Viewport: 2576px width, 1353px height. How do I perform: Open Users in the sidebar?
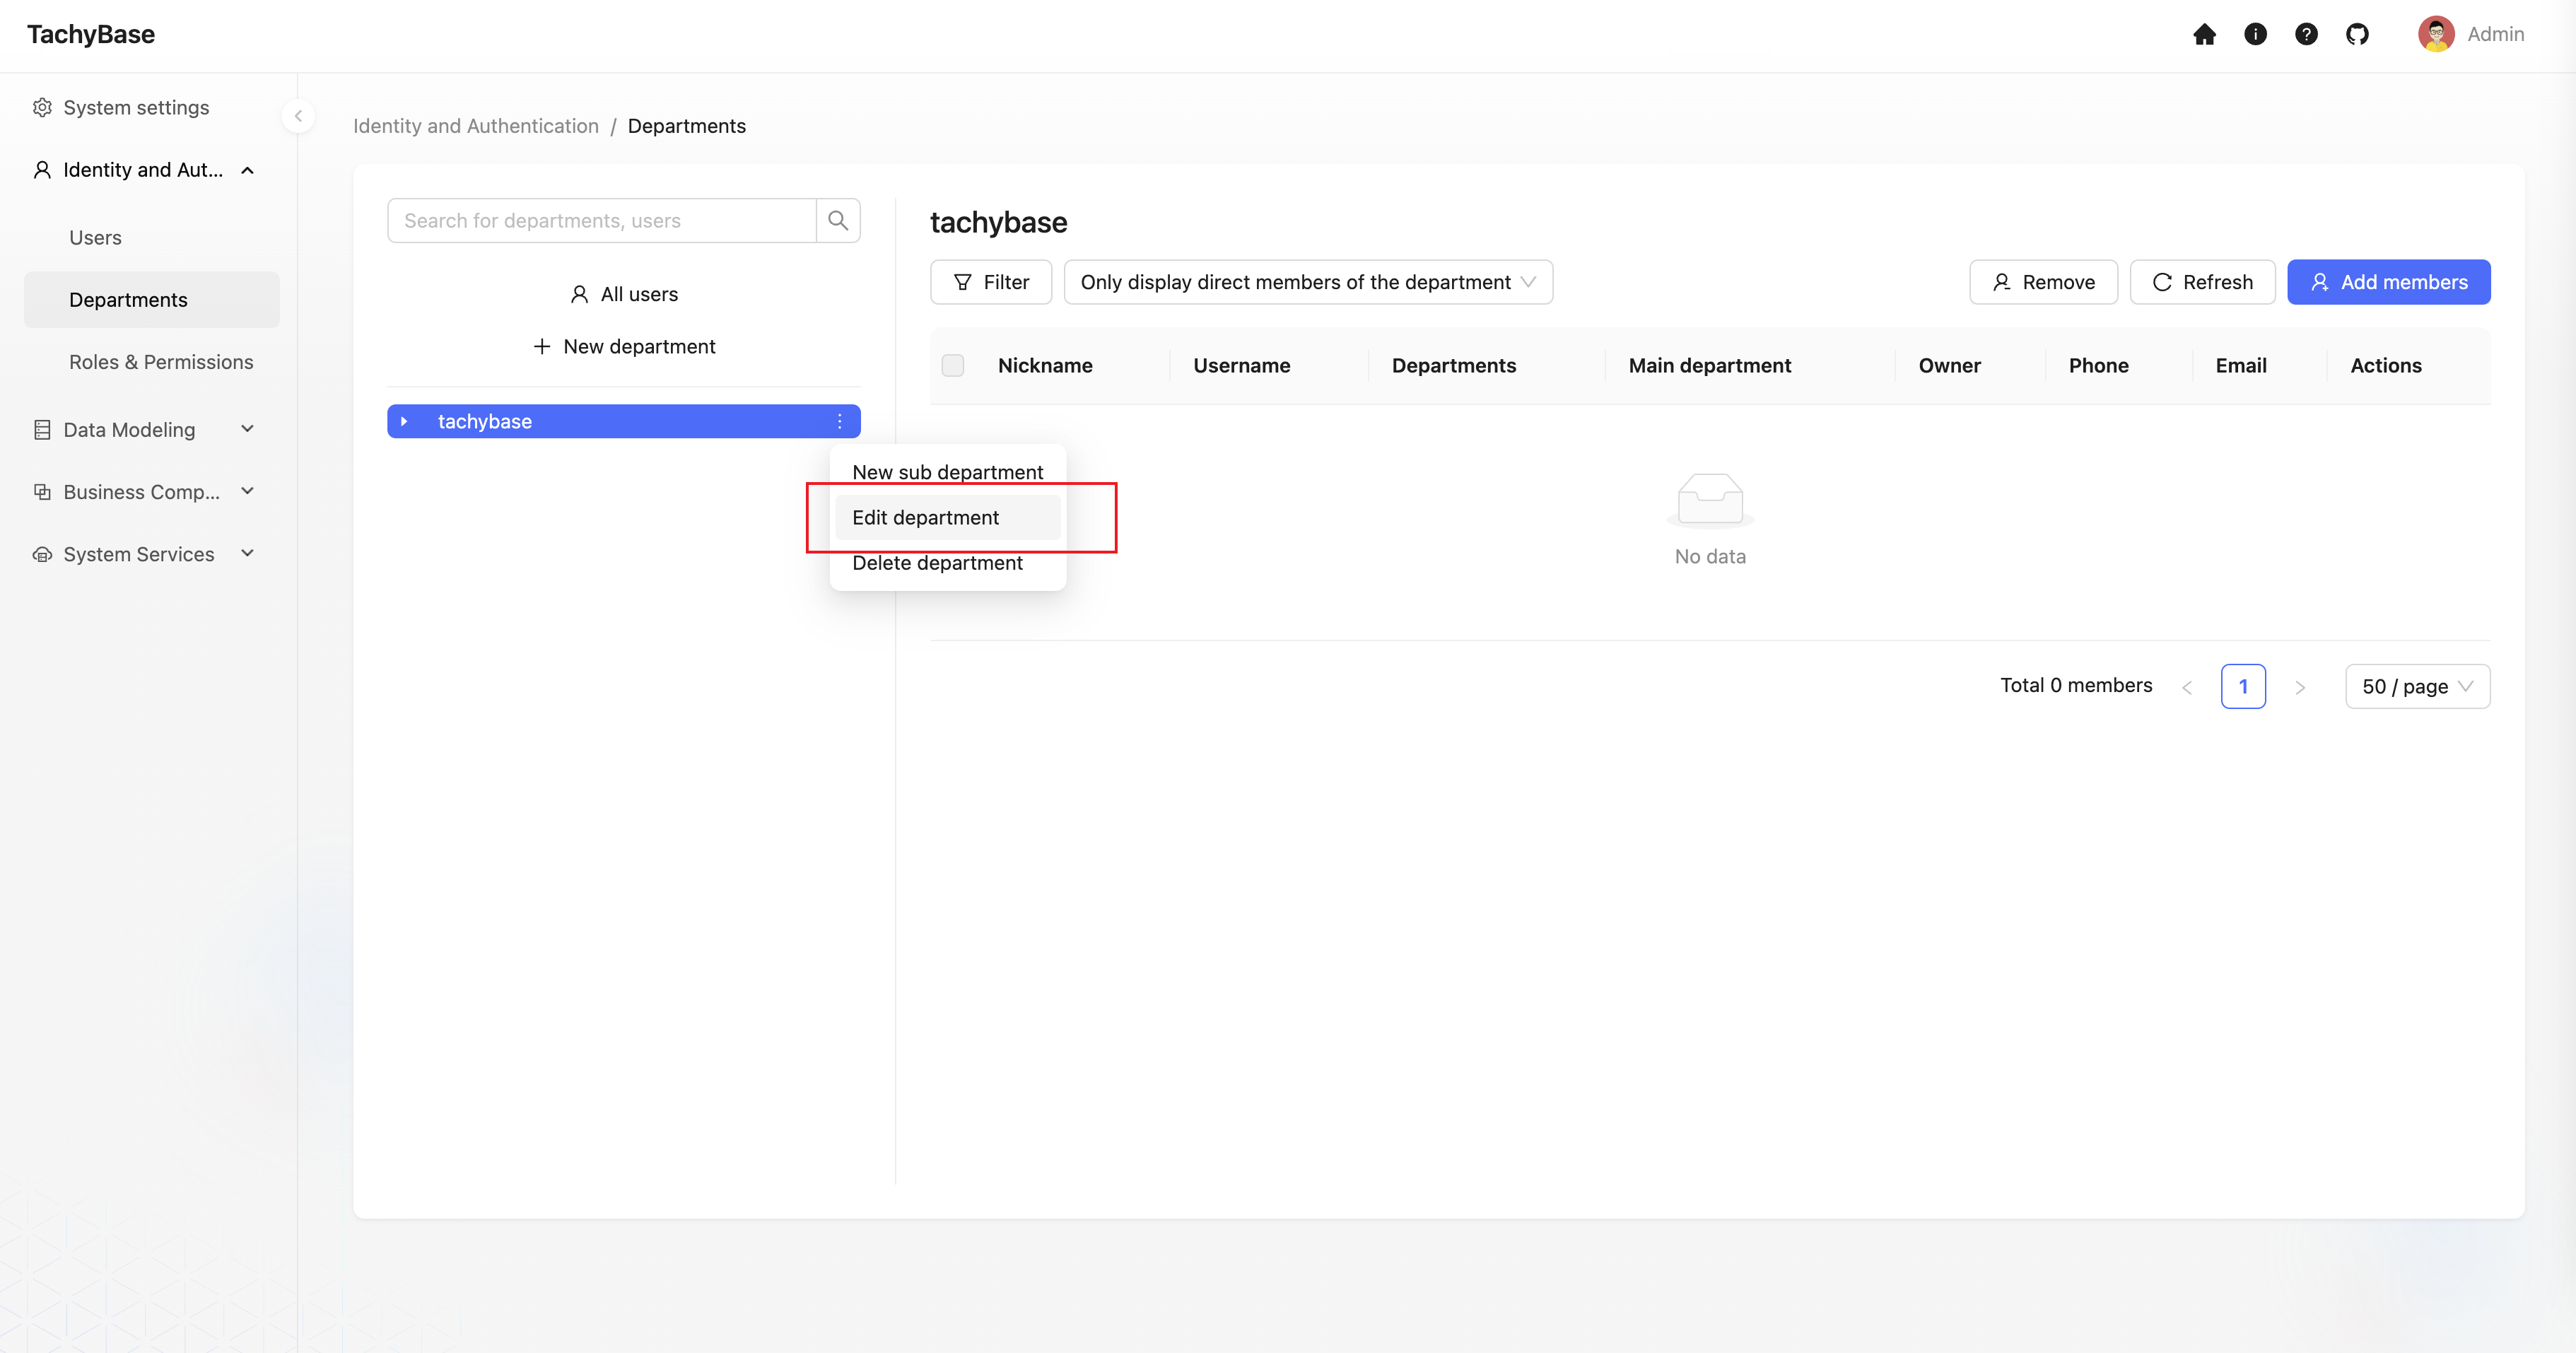click(152, 238)
